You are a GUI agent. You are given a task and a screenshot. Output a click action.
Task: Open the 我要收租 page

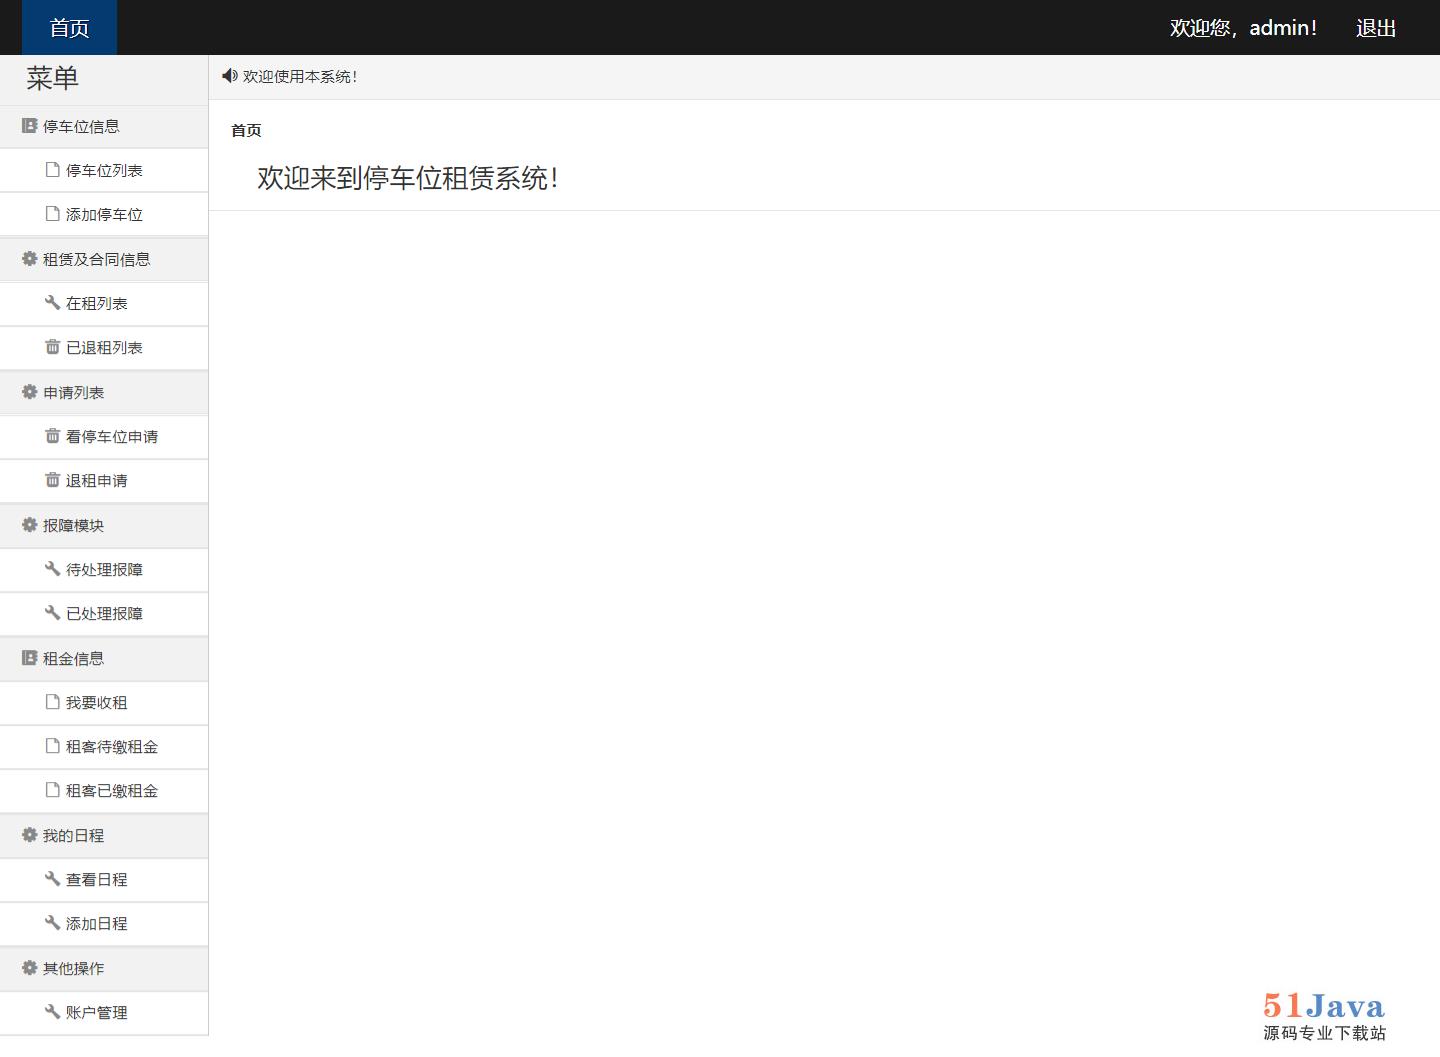(x=96, y=703)
